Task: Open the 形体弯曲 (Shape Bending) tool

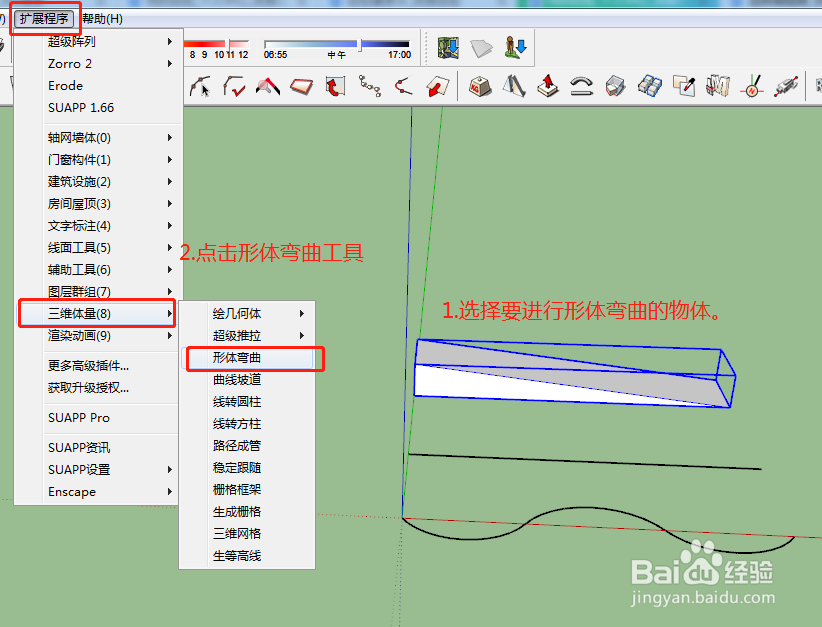Action: coord(255,359)
